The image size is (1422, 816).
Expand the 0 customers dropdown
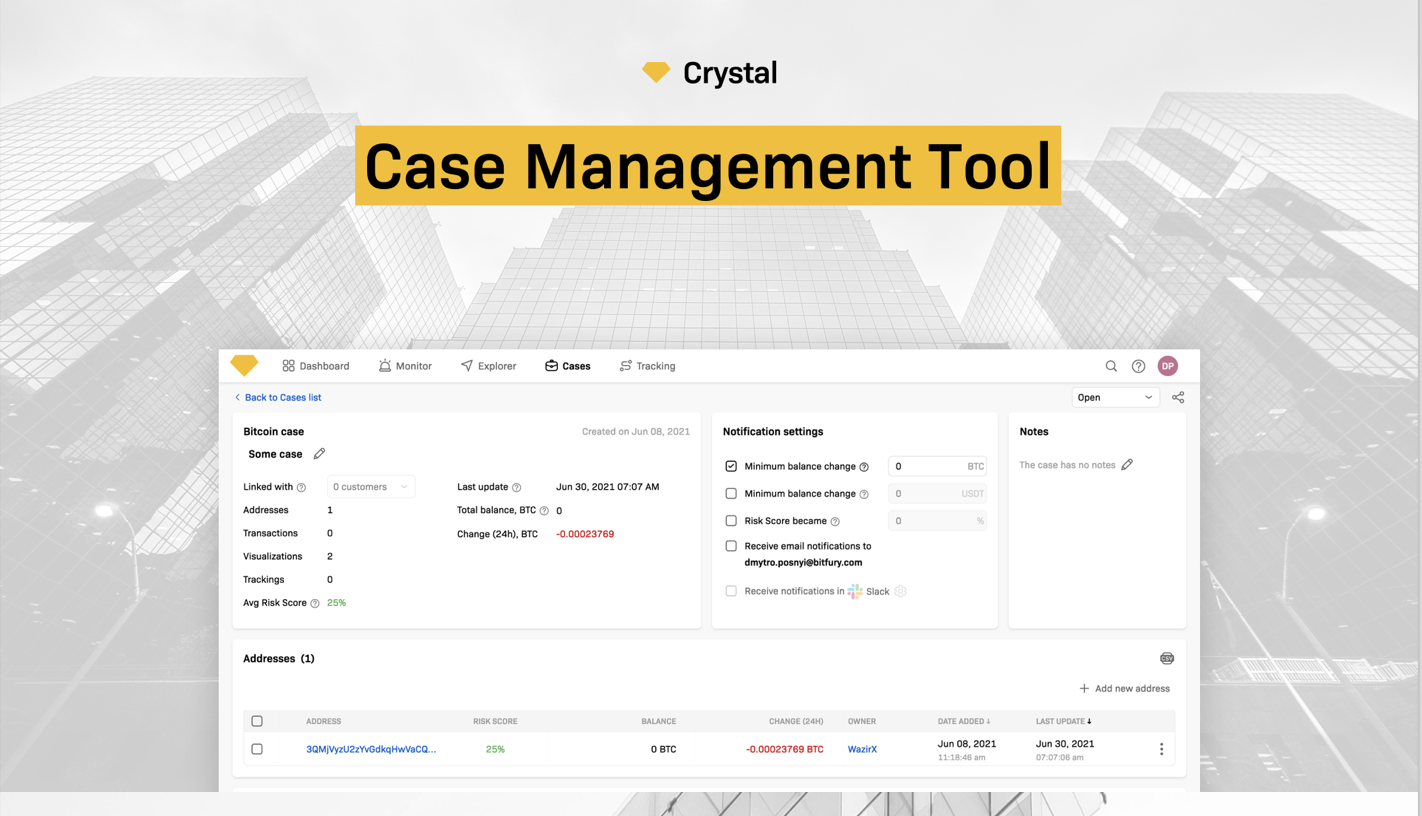[x=370, y=486]
